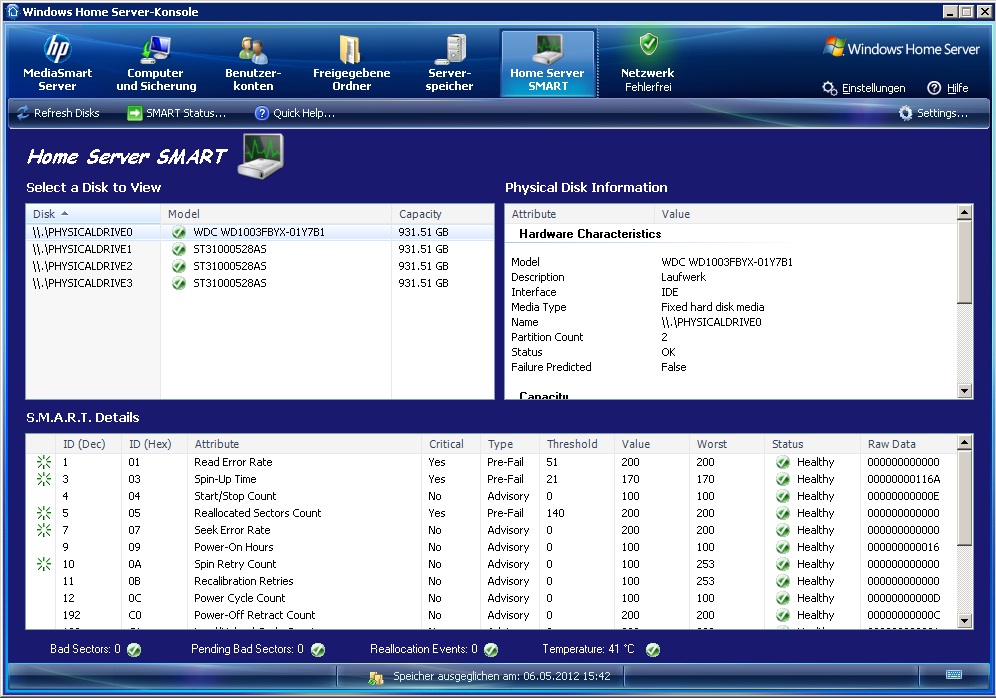Image resolution: width=996 pixels, height=698 pixels.
Task: Click Raw Data column header
Action: click(908, 444)
